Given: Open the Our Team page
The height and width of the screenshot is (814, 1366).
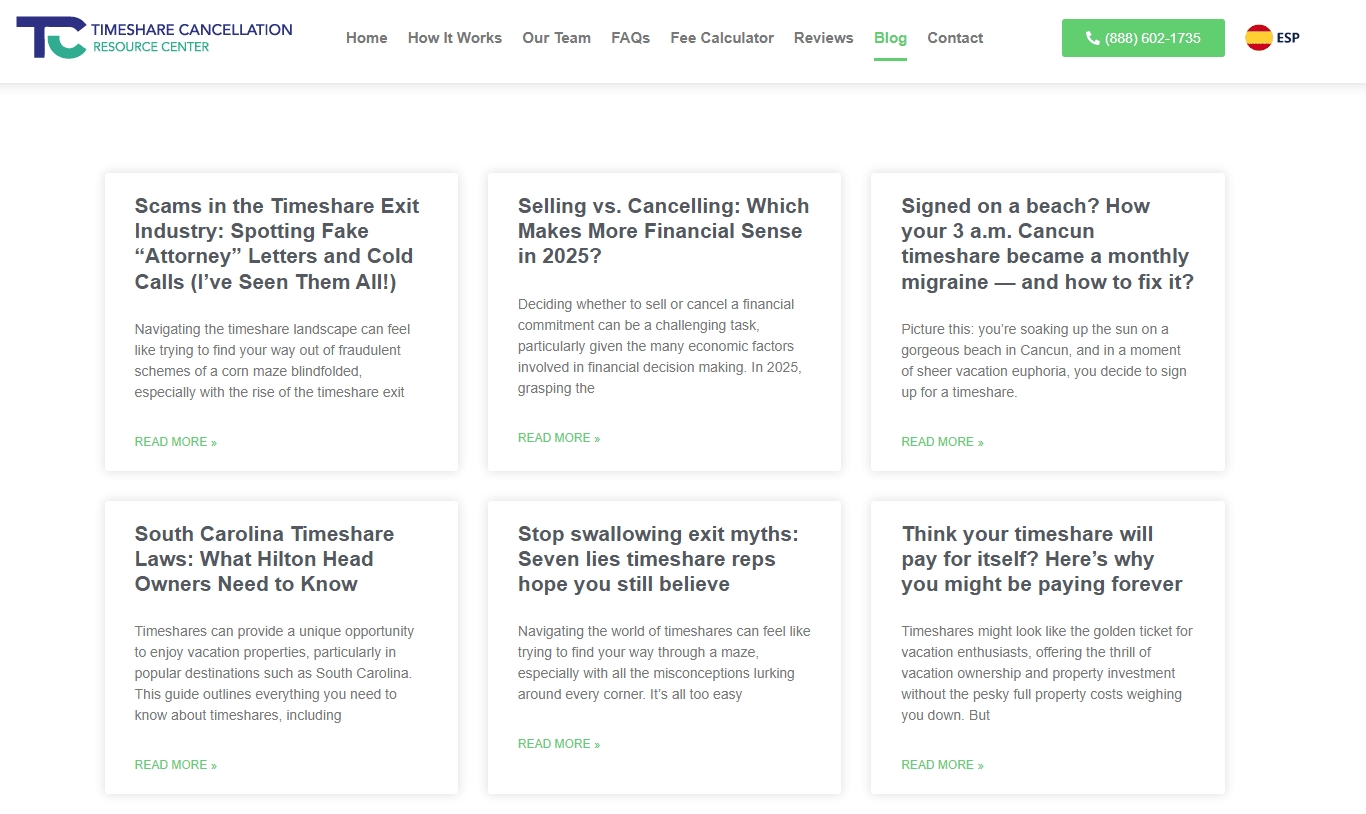Looking at the screenshot, I should pos(556,38).
